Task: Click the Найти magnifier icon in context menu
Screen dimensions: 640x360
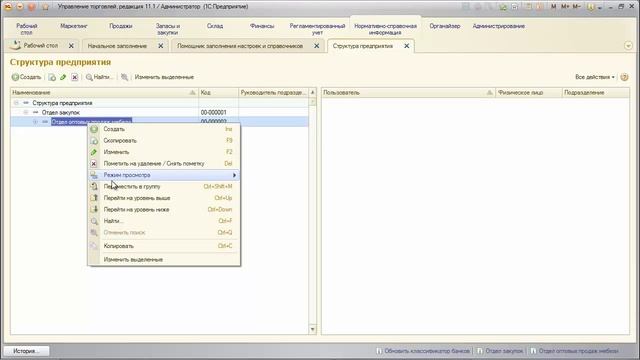Action: [94, 221]
